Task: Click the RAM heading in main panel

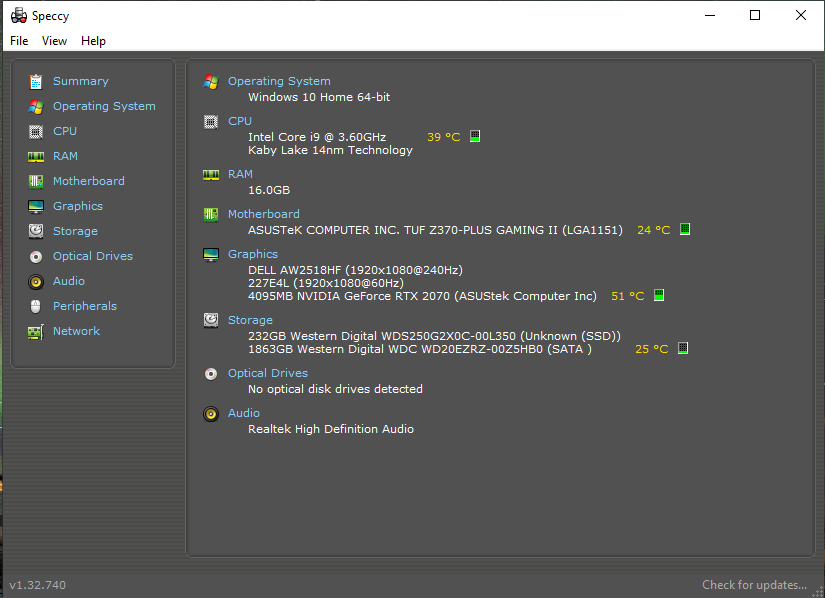Action: 240,175
